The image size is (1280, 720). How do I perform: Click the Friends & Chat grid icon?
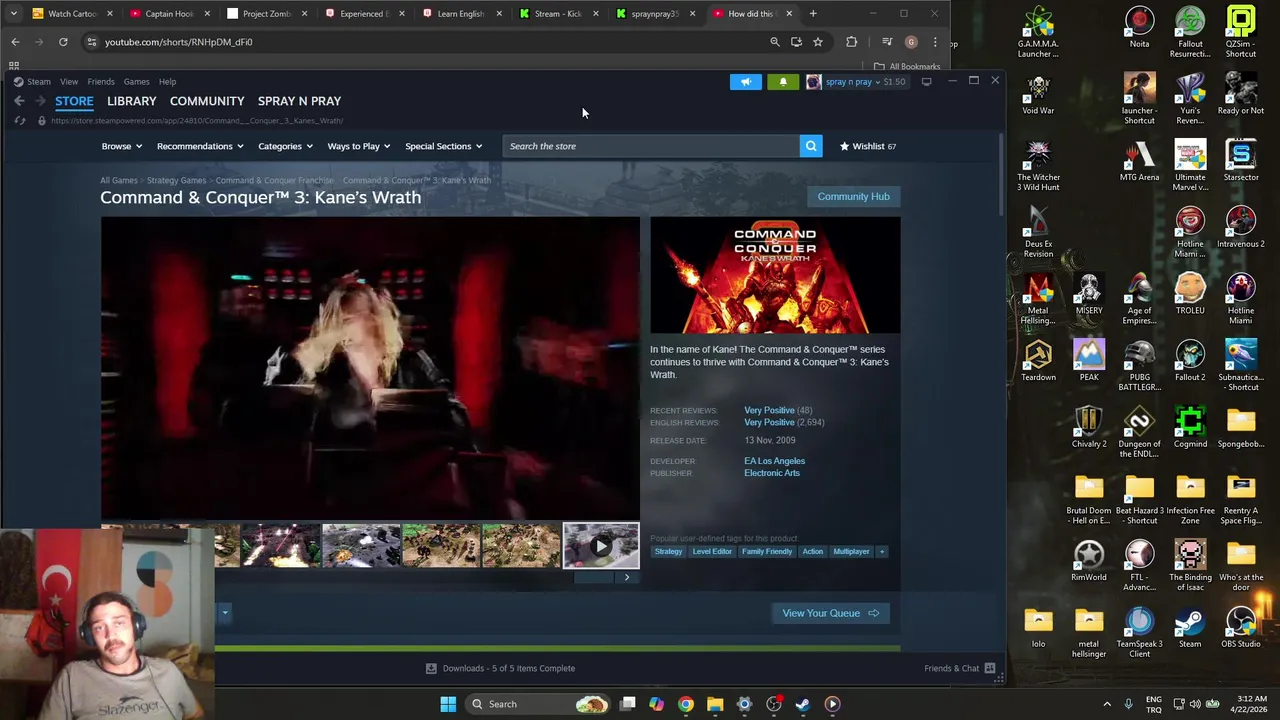[x=990, y=668]
